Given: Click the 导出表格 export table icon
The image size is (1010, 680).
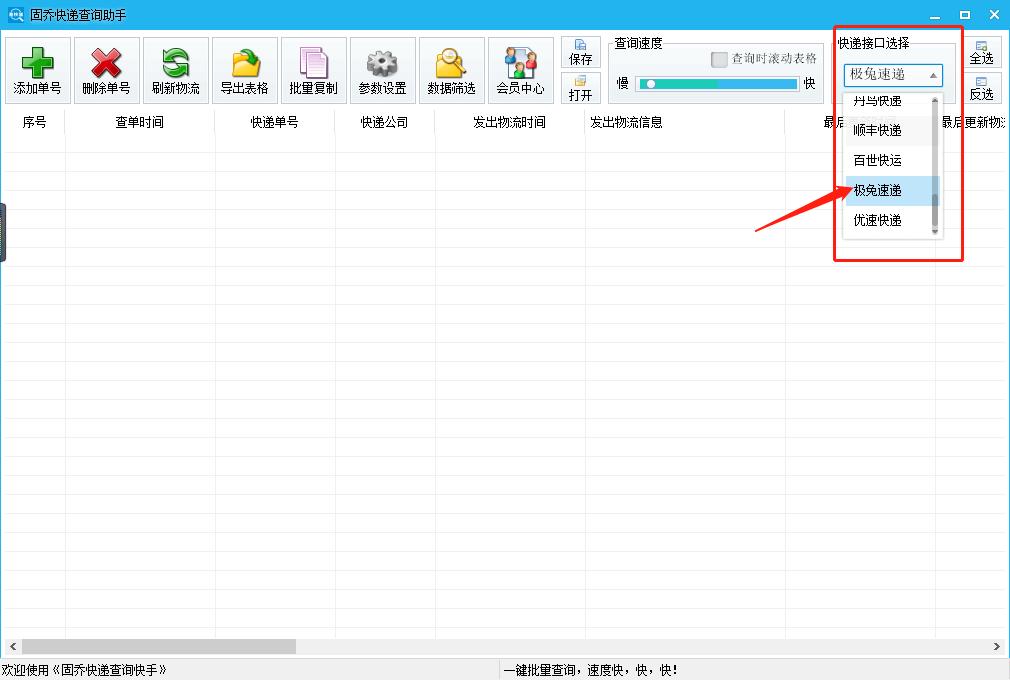Looking at the screenshot, I should click(x=244, y=69).
